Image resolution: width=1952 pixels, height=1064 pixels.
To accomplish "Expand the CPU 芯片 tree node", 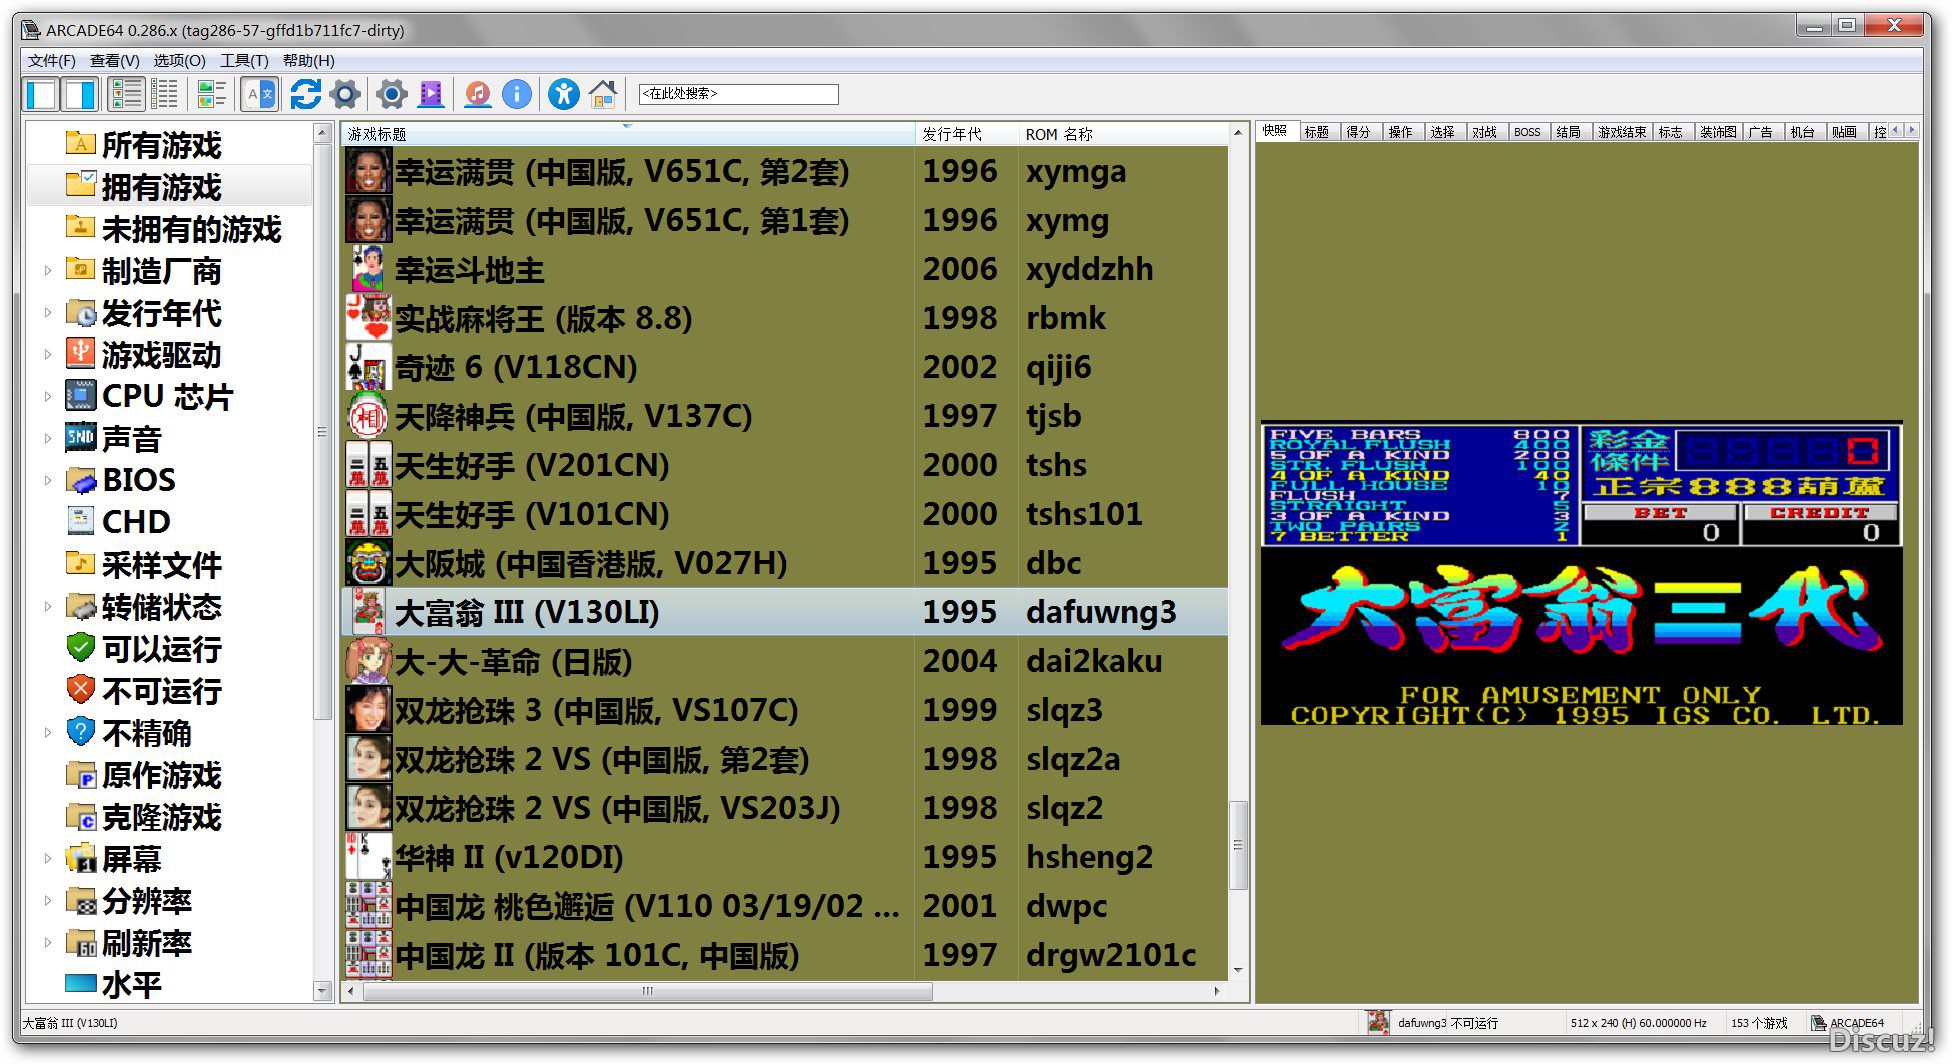I will coord(47,396).
